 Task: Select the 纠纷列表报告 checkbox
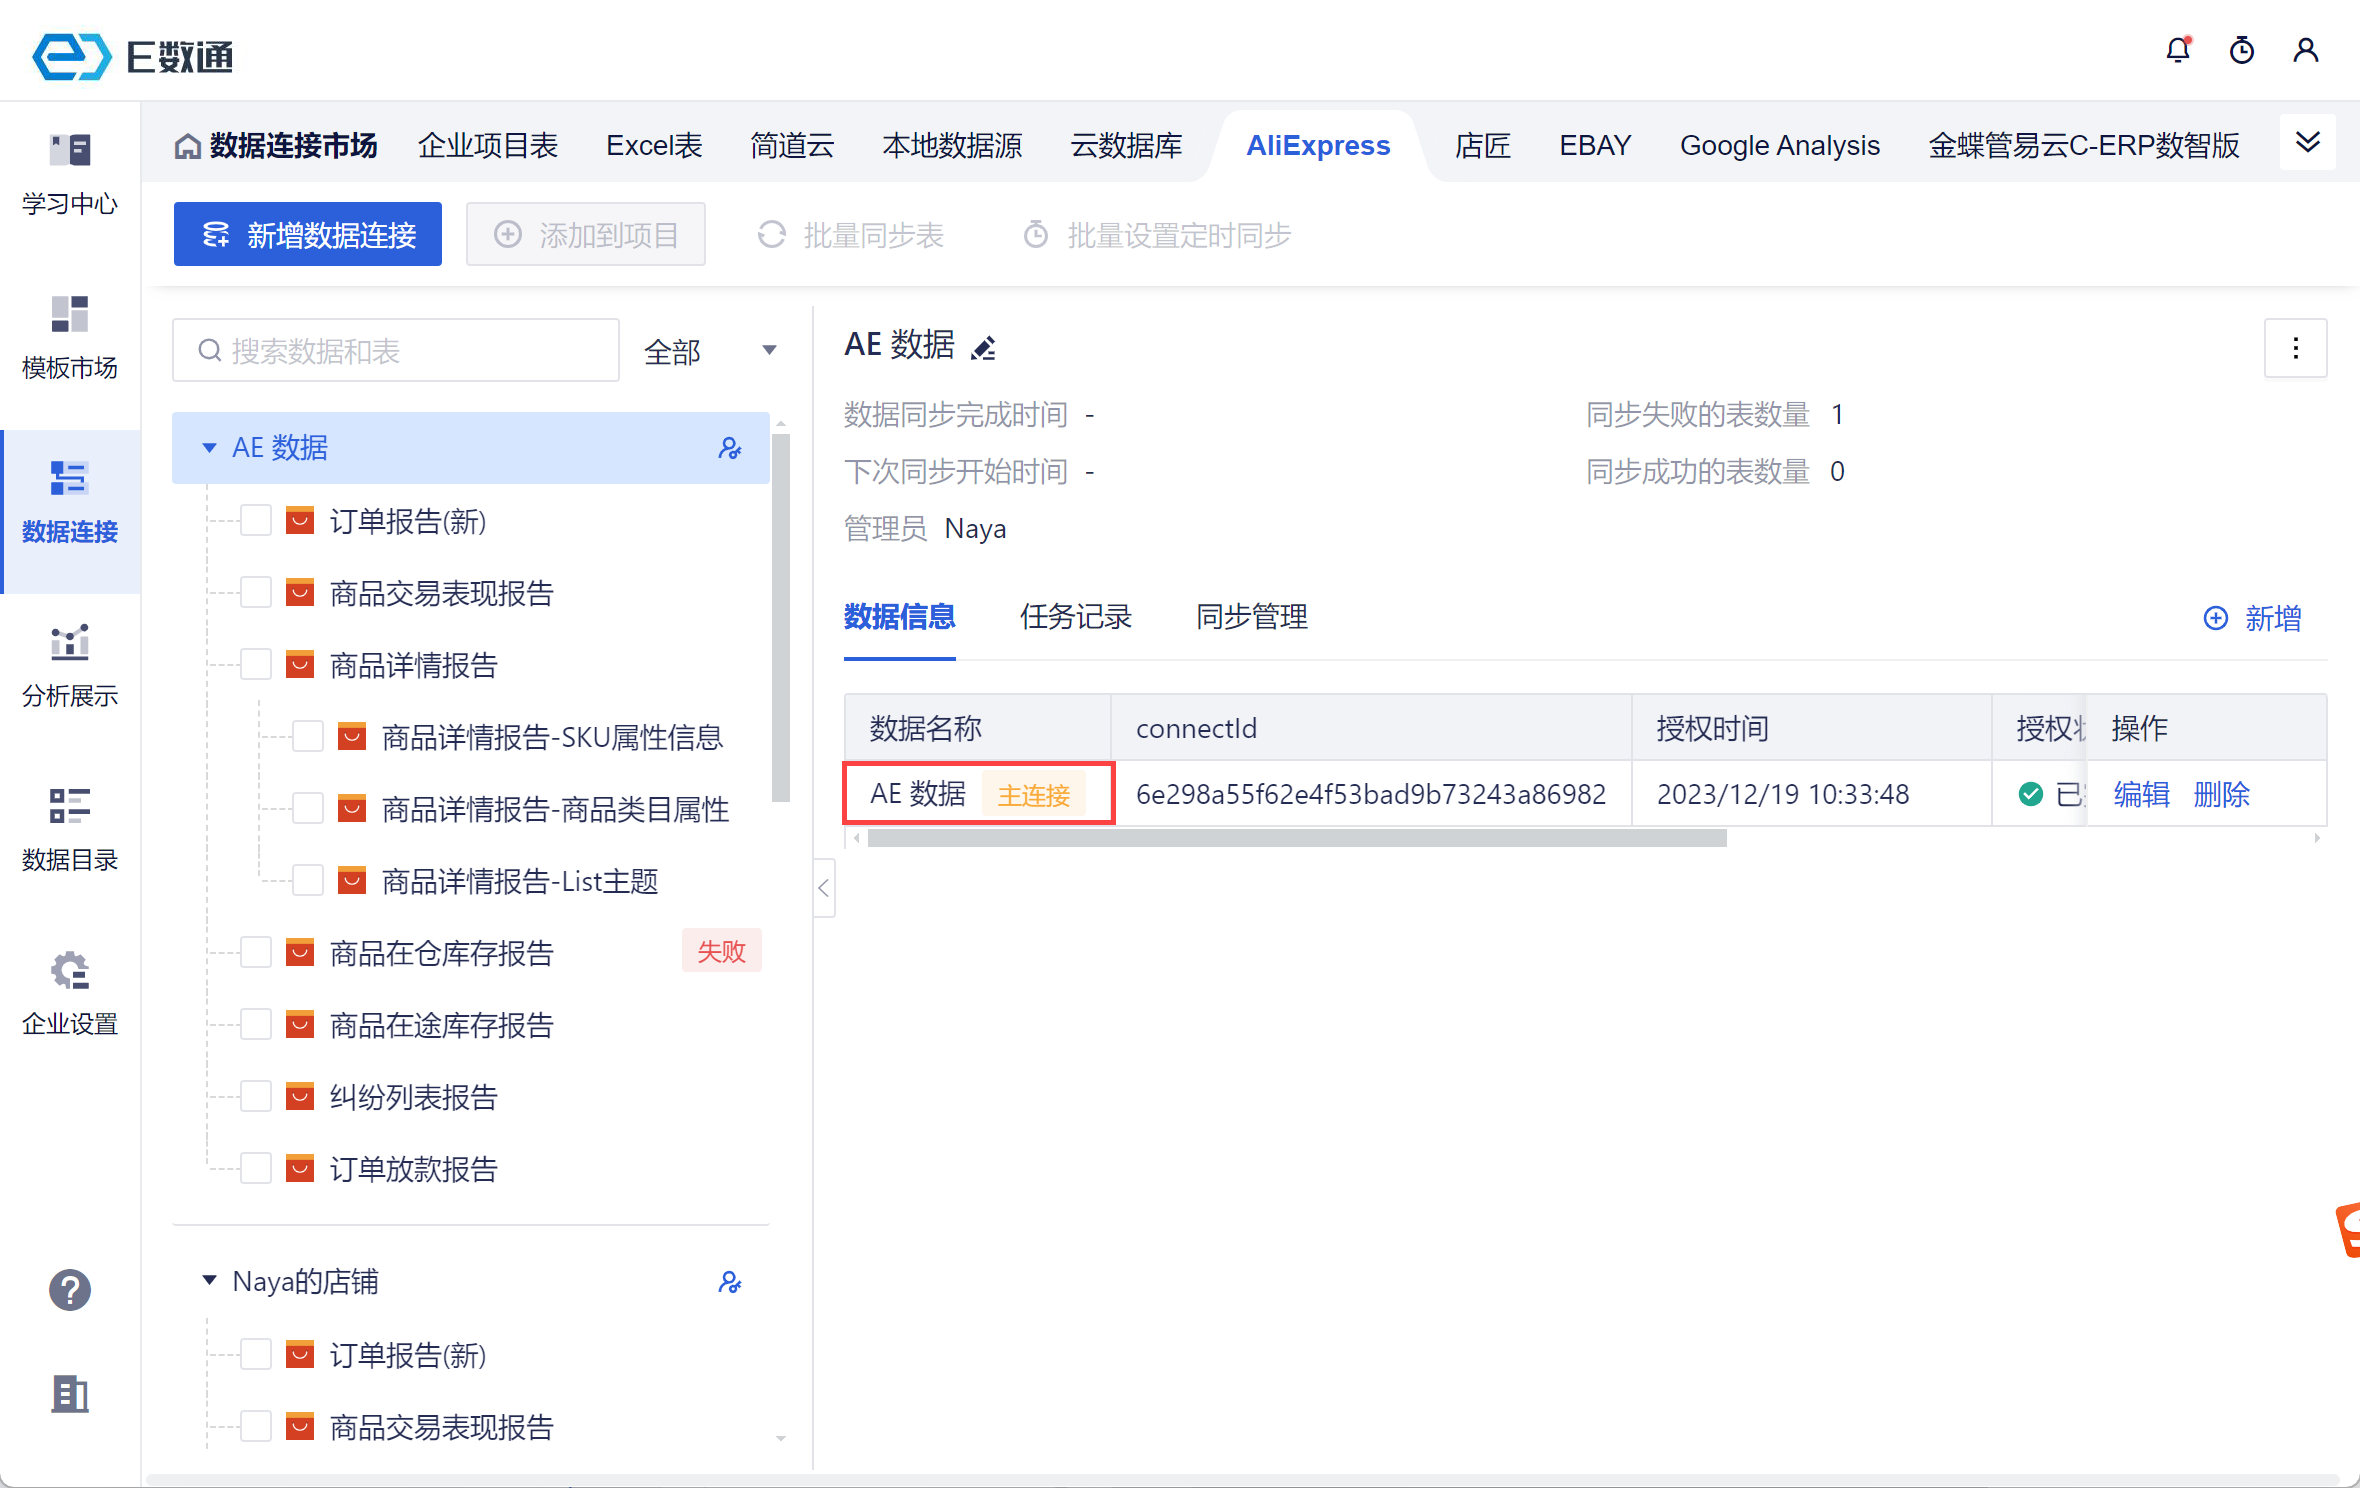256,1097
